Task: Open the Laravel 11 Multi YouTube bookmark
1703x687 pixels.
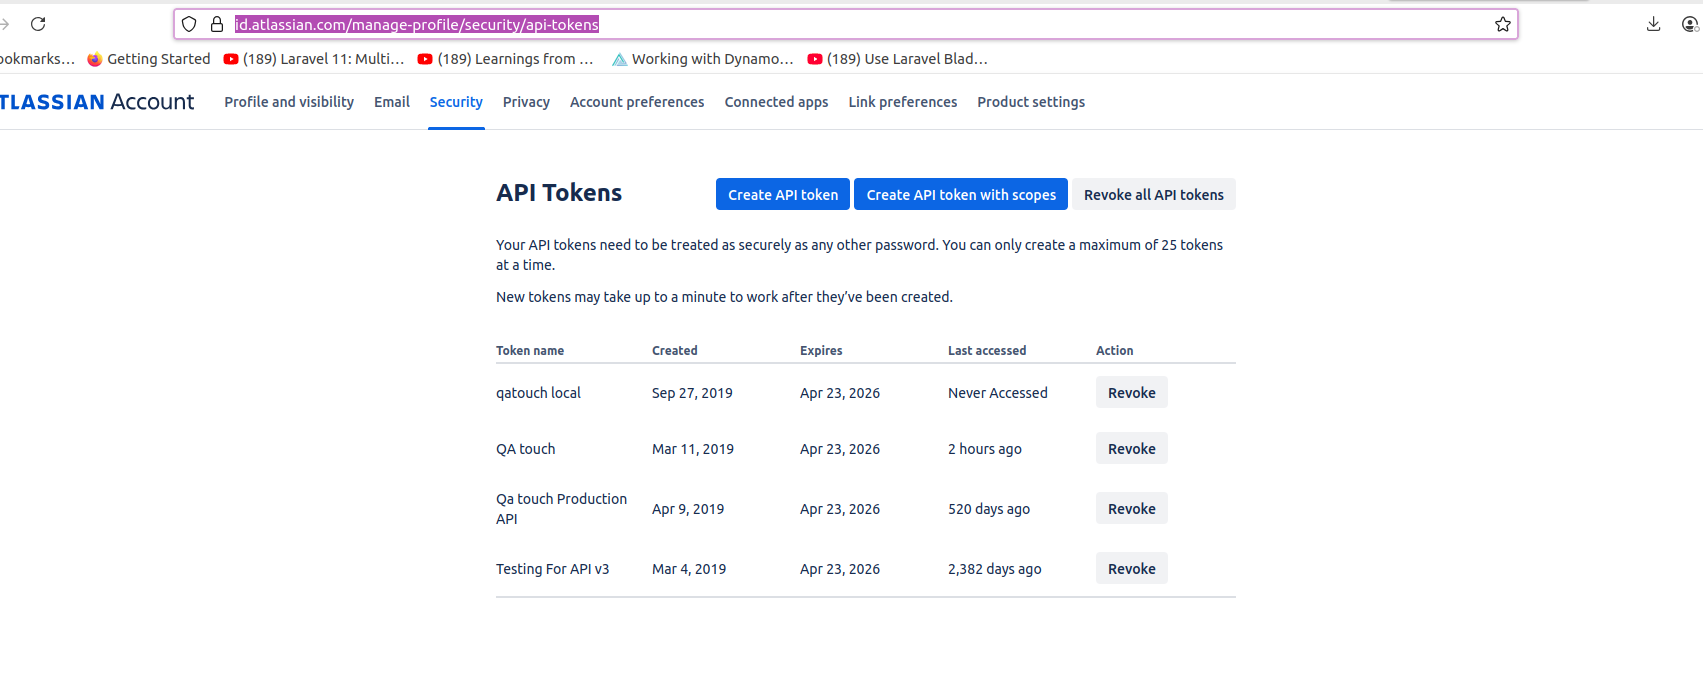Action: [314, 59]
